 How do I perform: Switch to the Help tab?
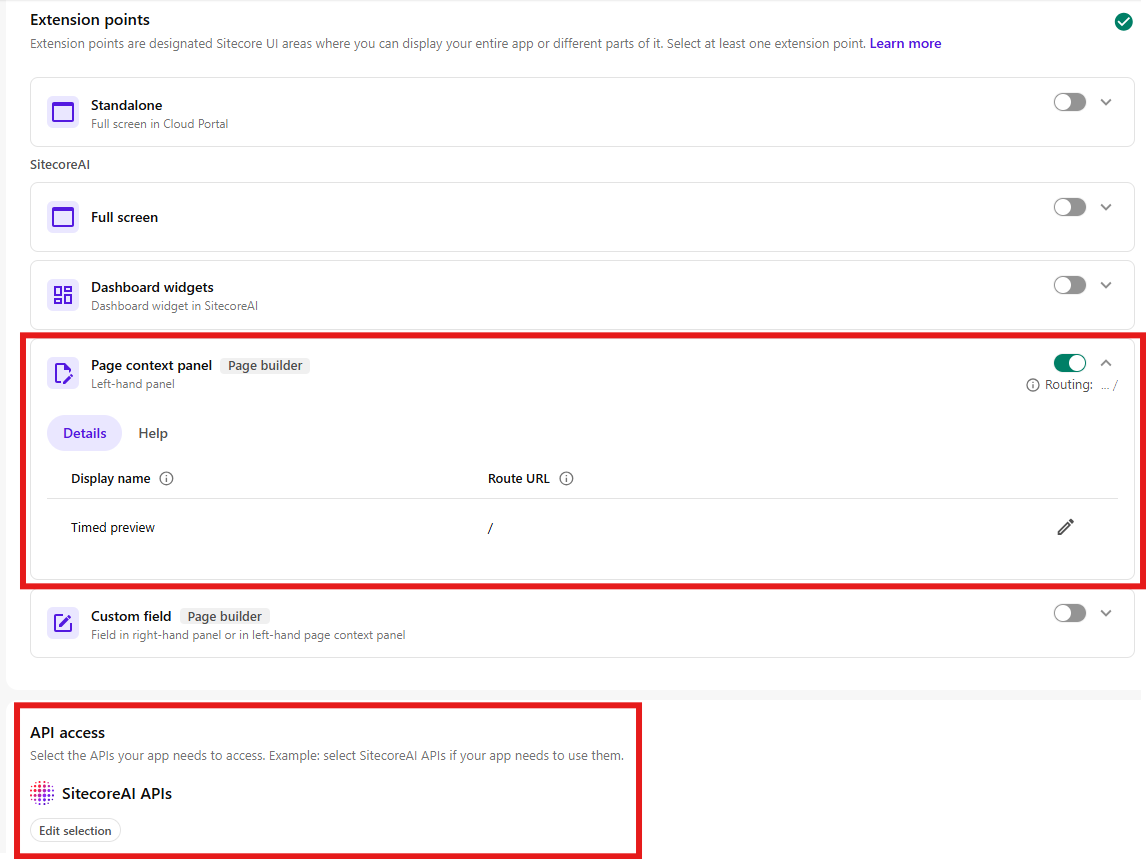(x=153, y=434)
